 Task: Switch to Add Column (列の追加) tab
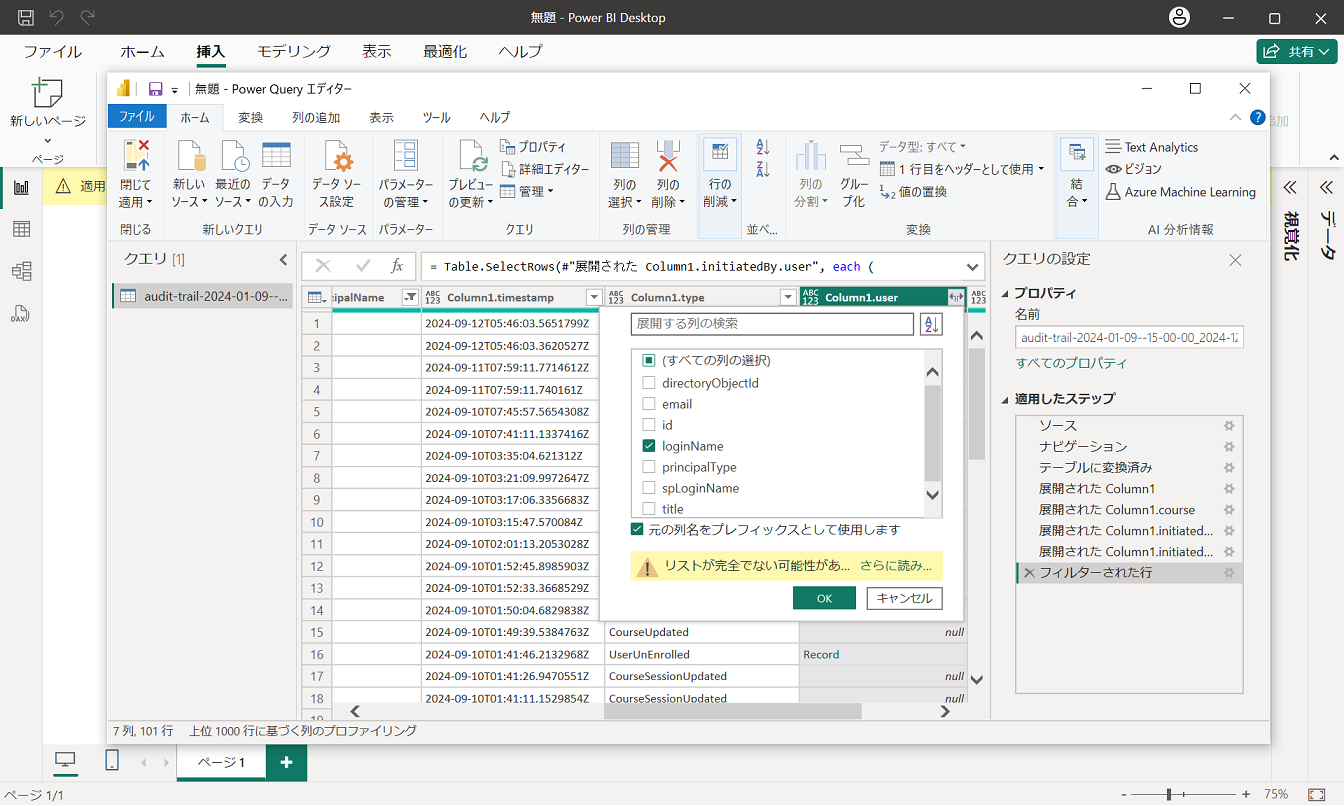(316, 117)
